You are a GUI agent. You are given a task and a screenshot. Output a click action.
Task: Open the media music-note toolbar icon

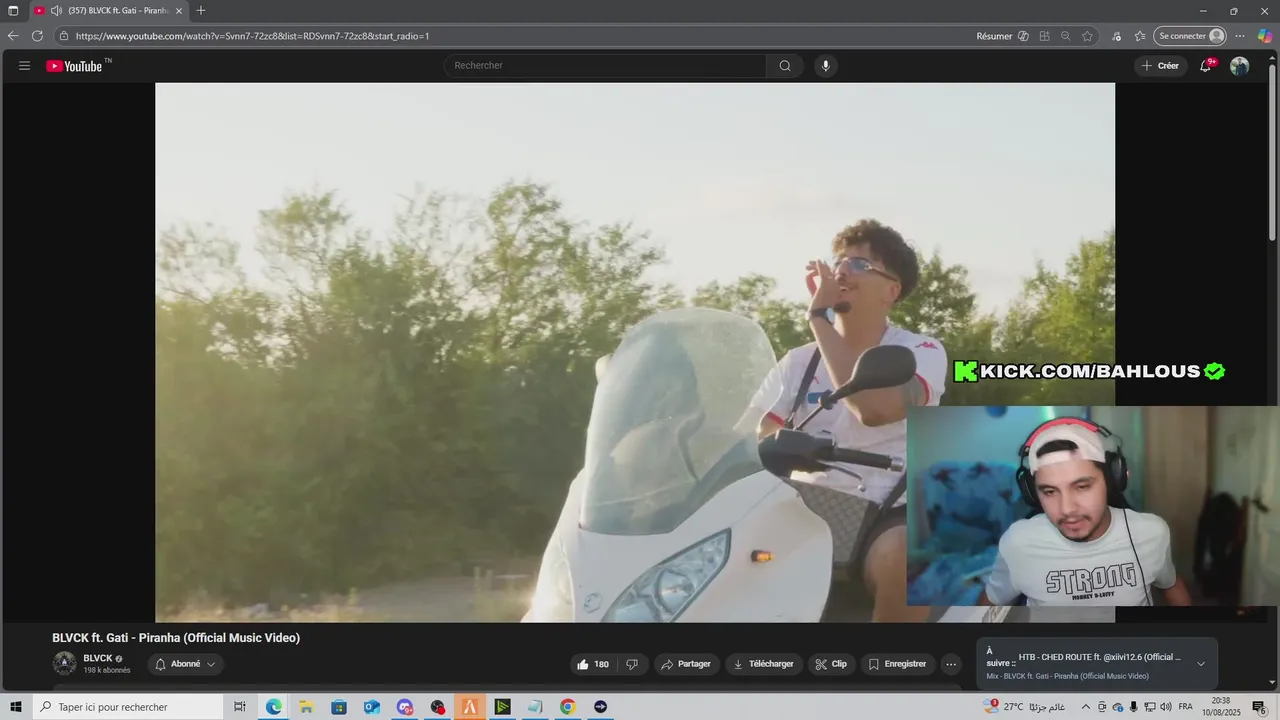pyautogui.click(x=1117, y=36)
